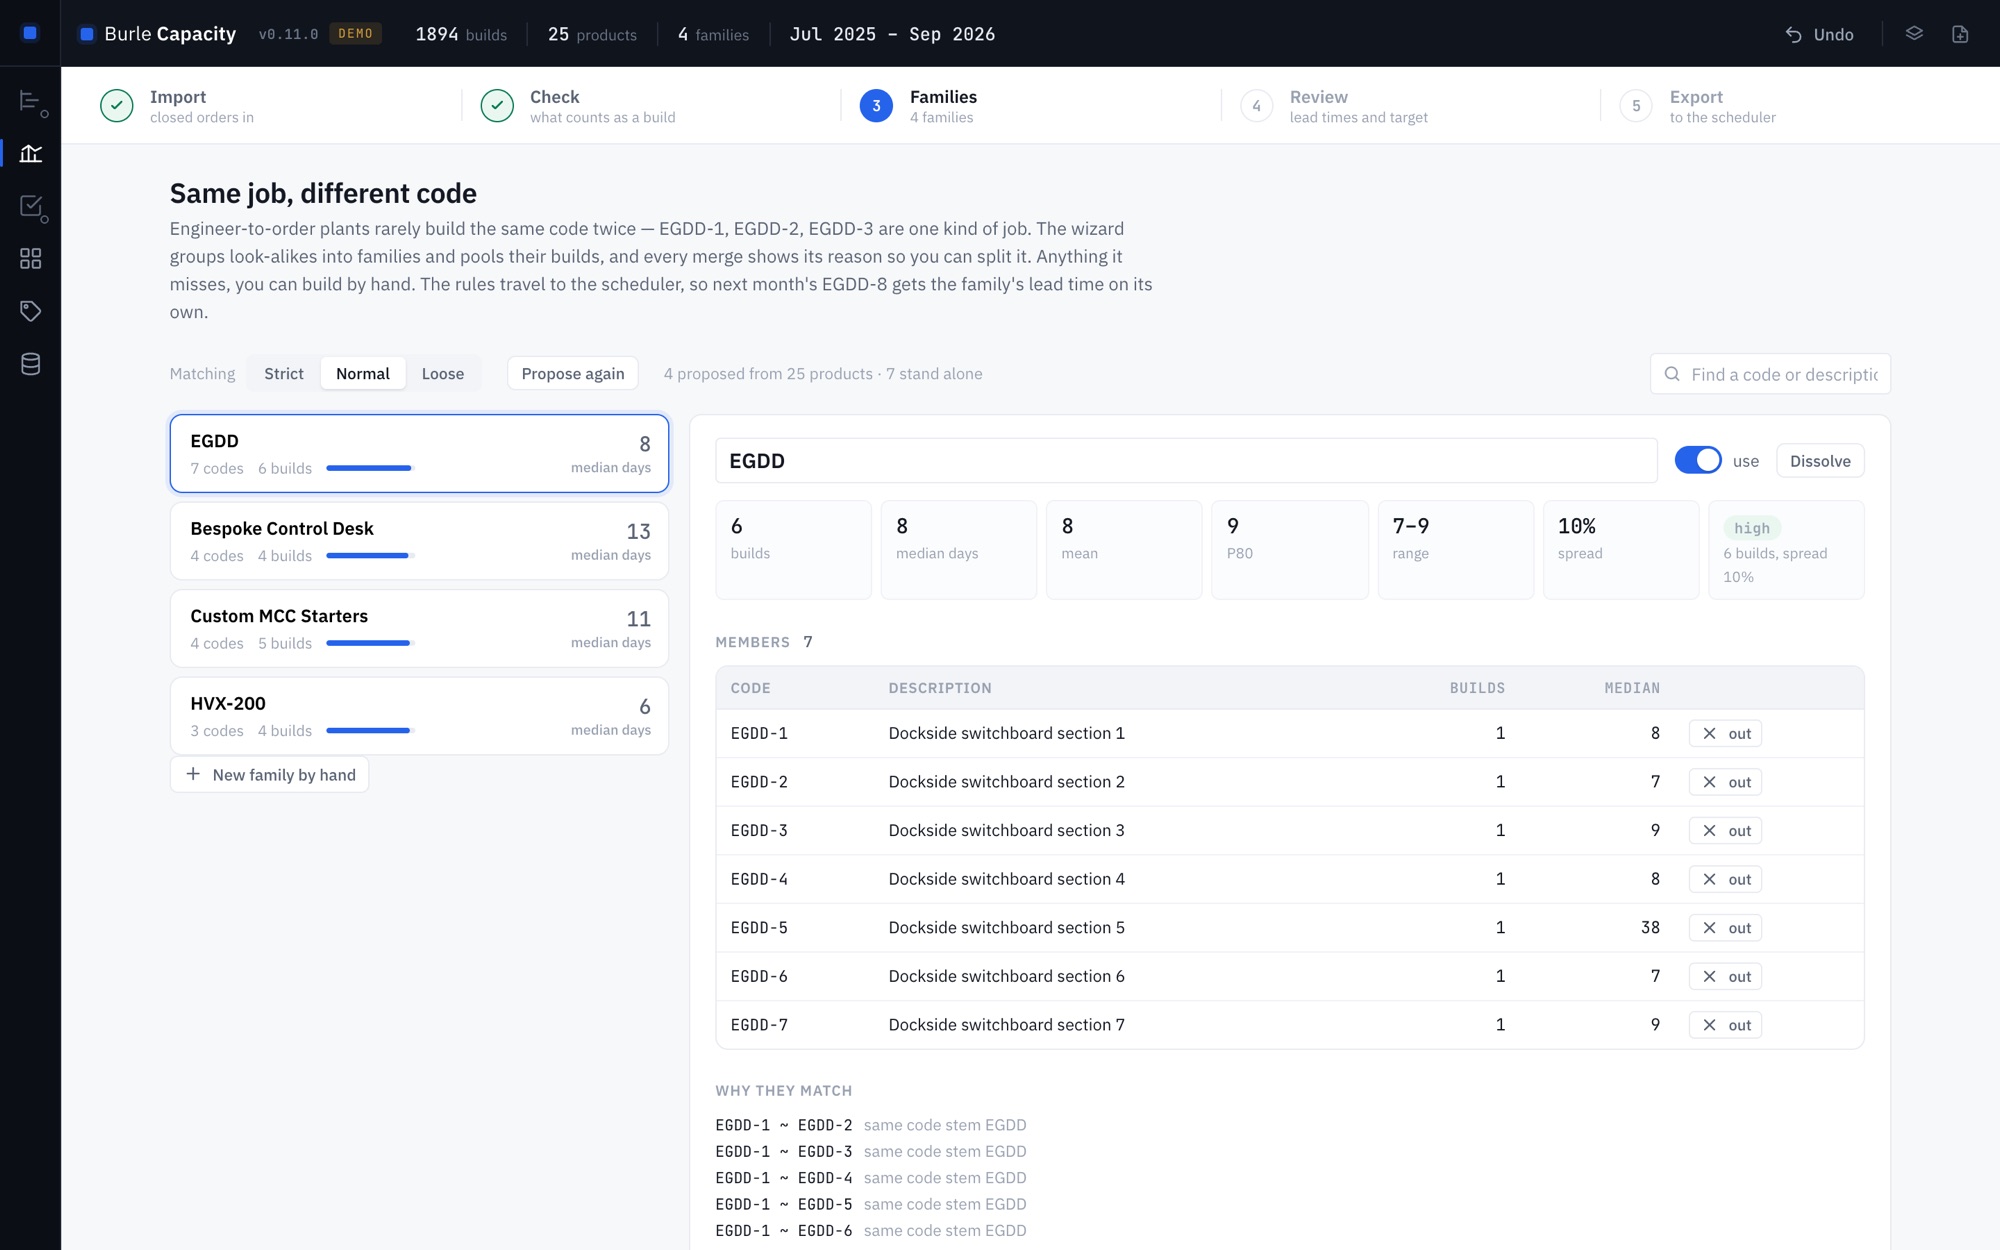Take EGDD-7 out of the family
Screen dimensions: 2000x1250
point(1725,1025)
